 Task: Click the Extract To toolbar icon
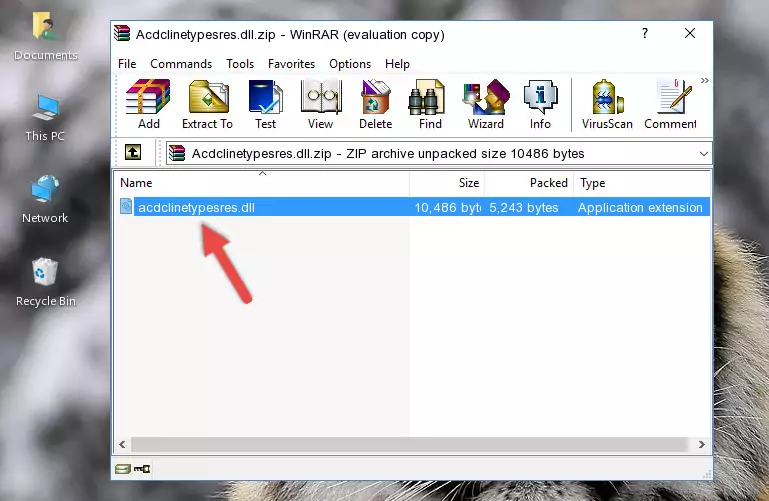coord(207,104)
